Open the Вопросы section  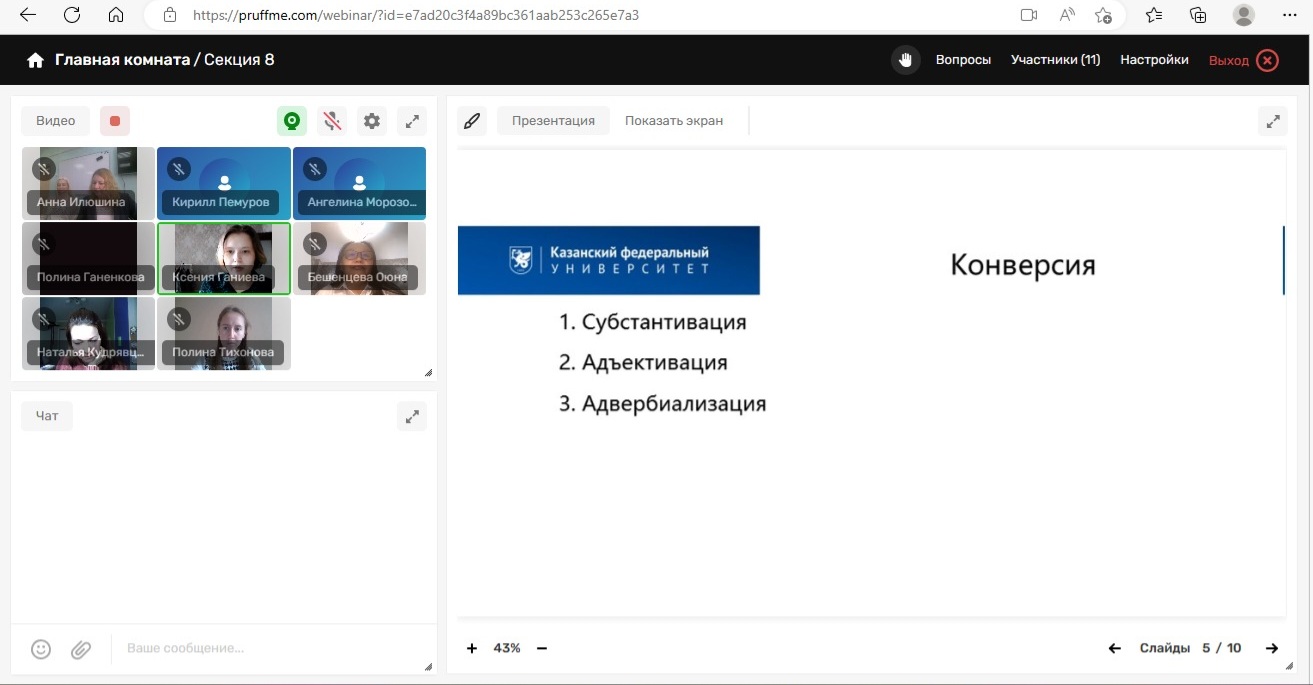(x=963, y=60)
